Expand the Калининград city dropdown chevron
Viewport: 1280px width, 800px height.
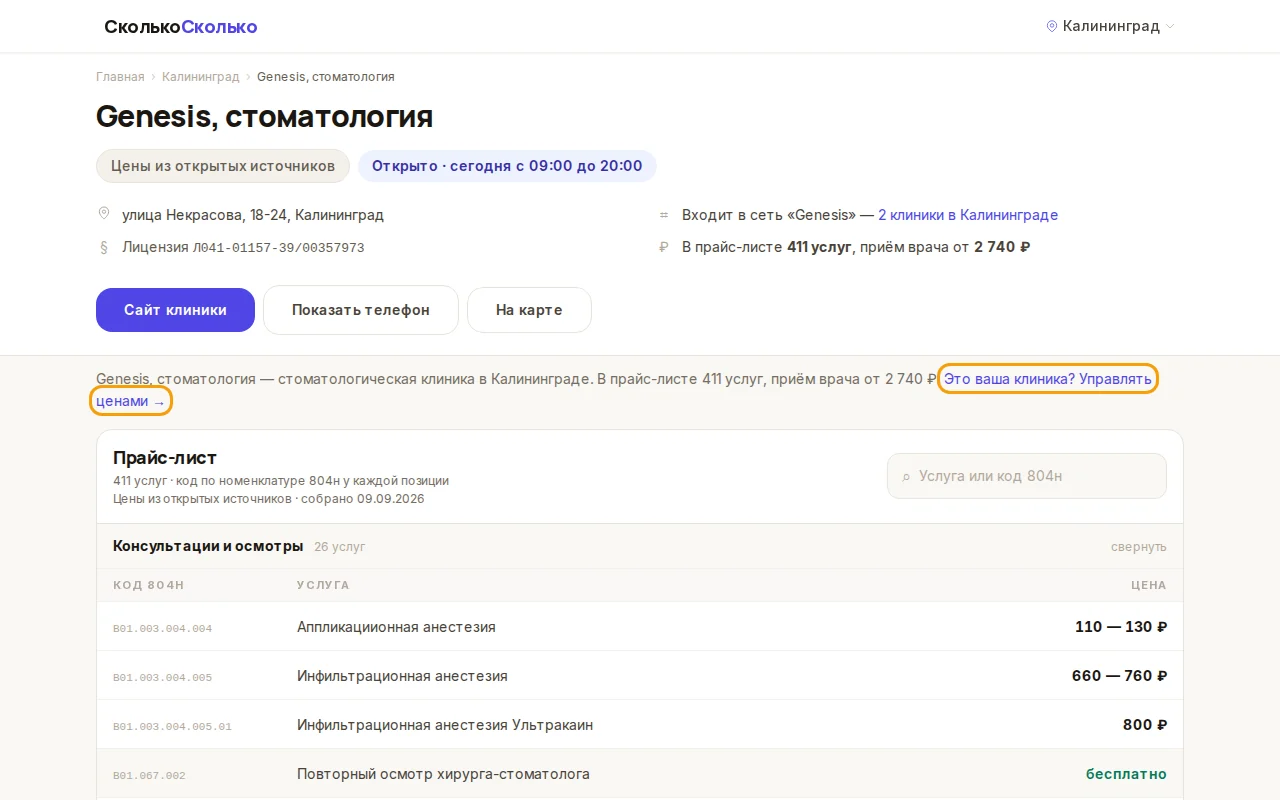(1171, 27)
